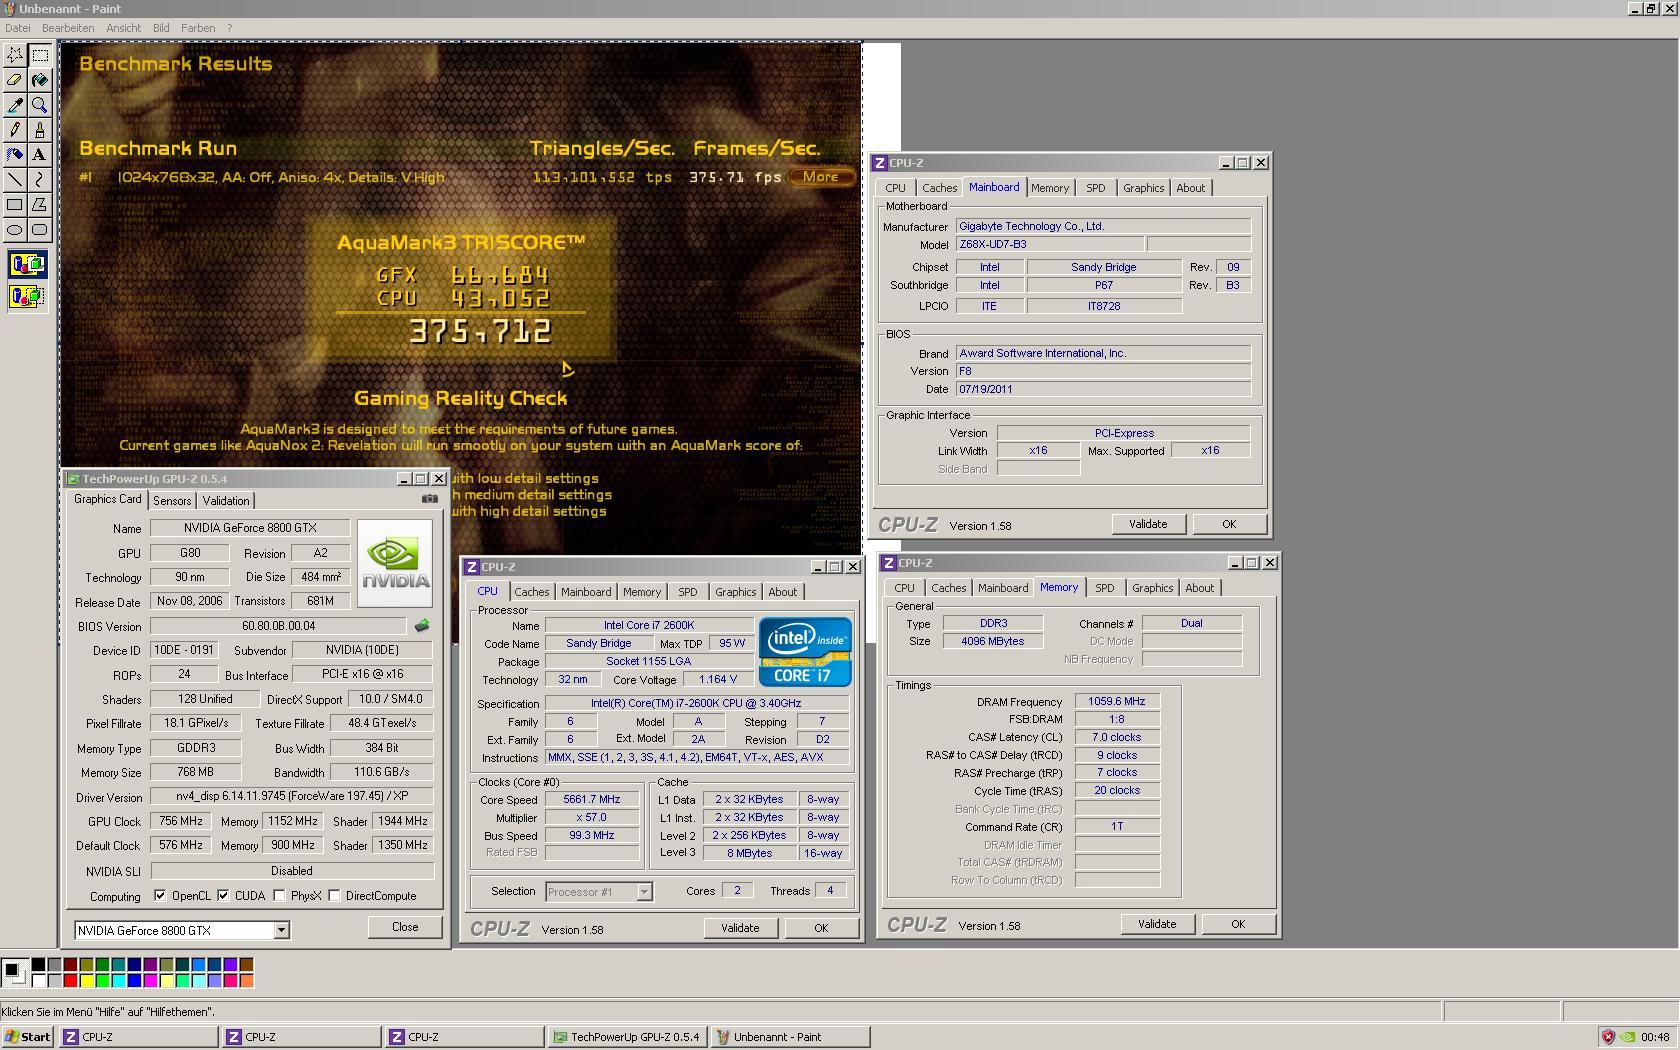
Task: Pick the Eraser tool in Paint
Action: pos(15,80)
